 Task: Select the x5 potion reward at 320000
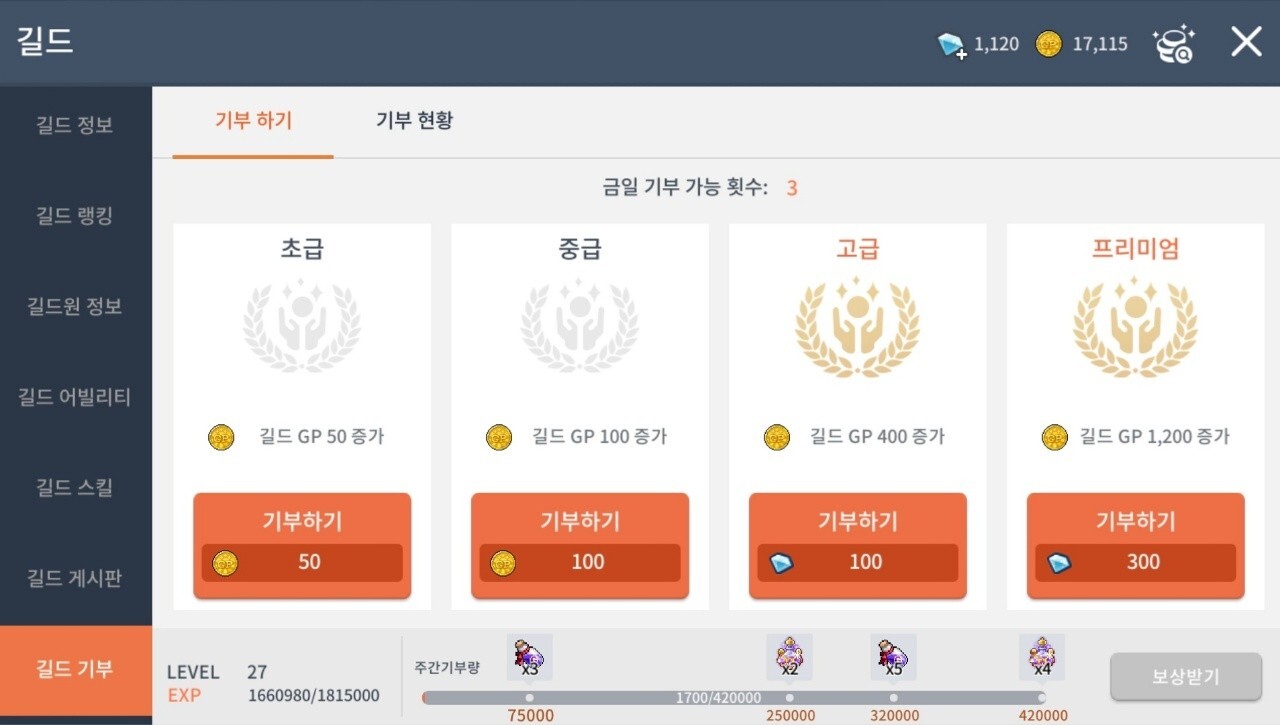(893, 657)
